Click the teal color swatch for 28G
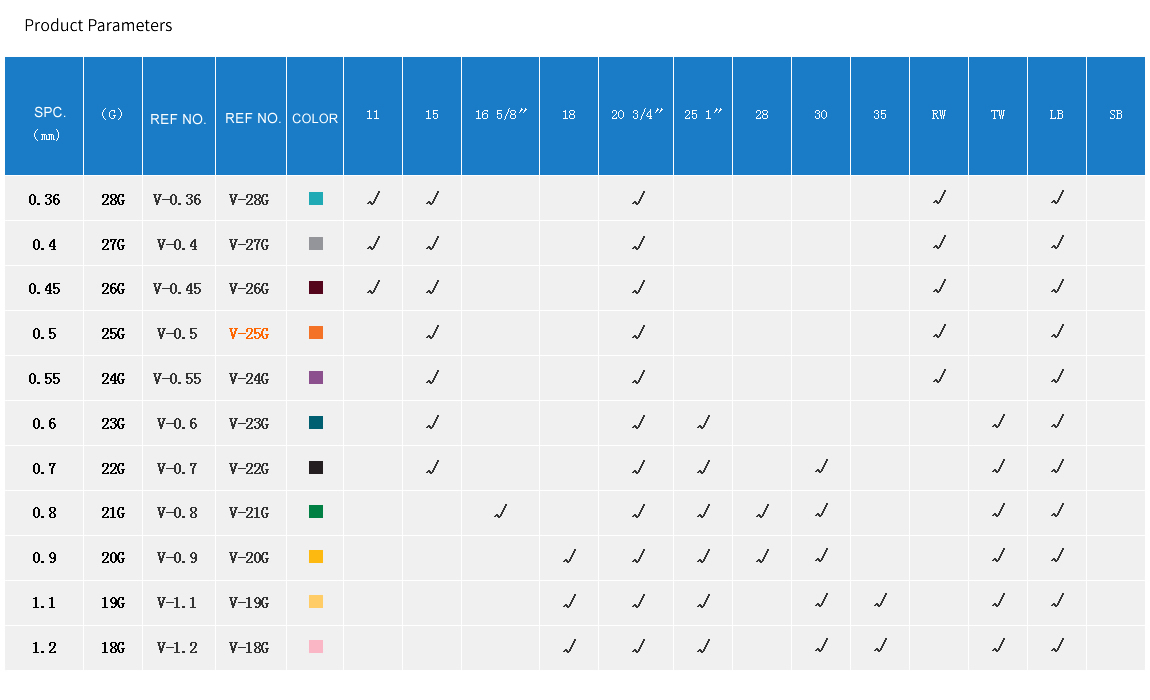 [x=316, y=199]
